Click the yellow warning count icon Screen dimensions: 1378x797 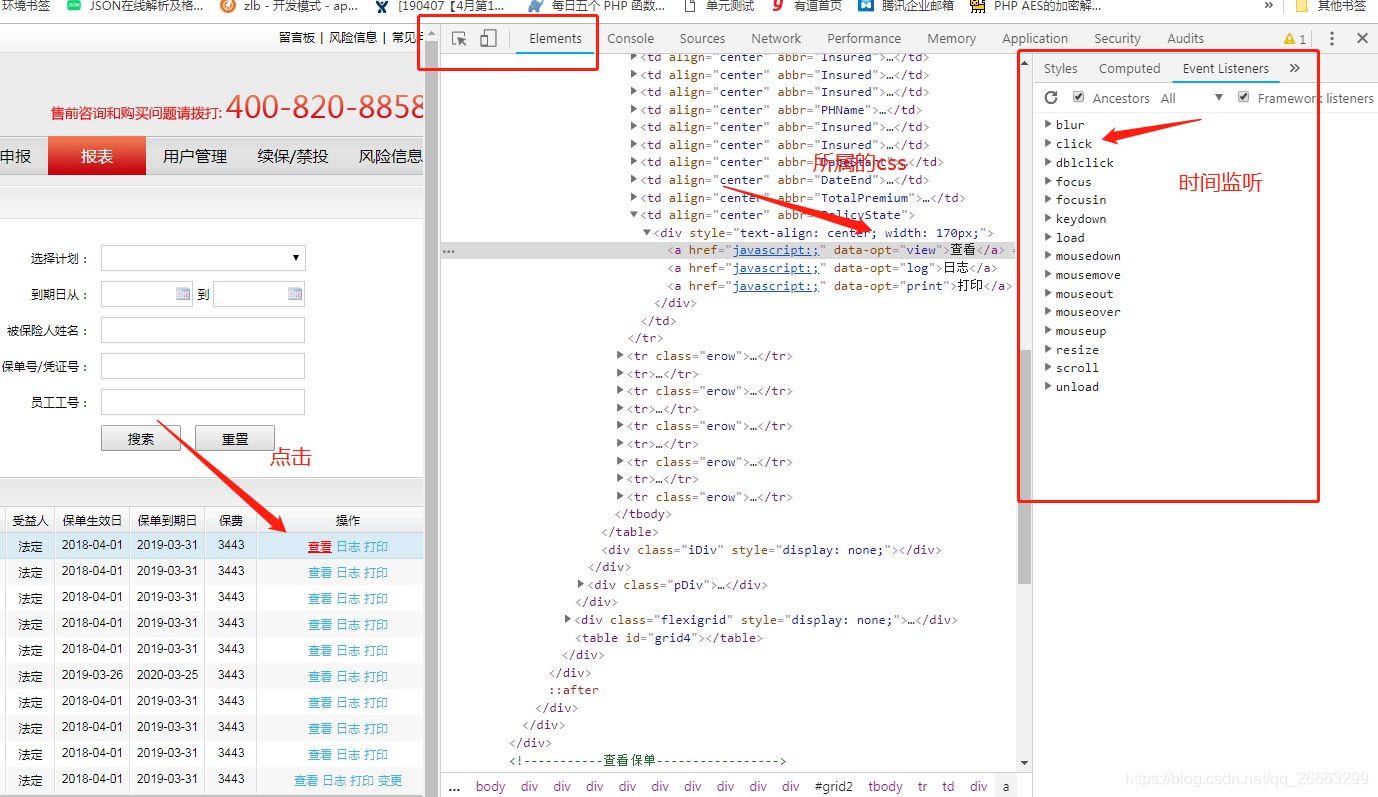tap(1295, 39)
